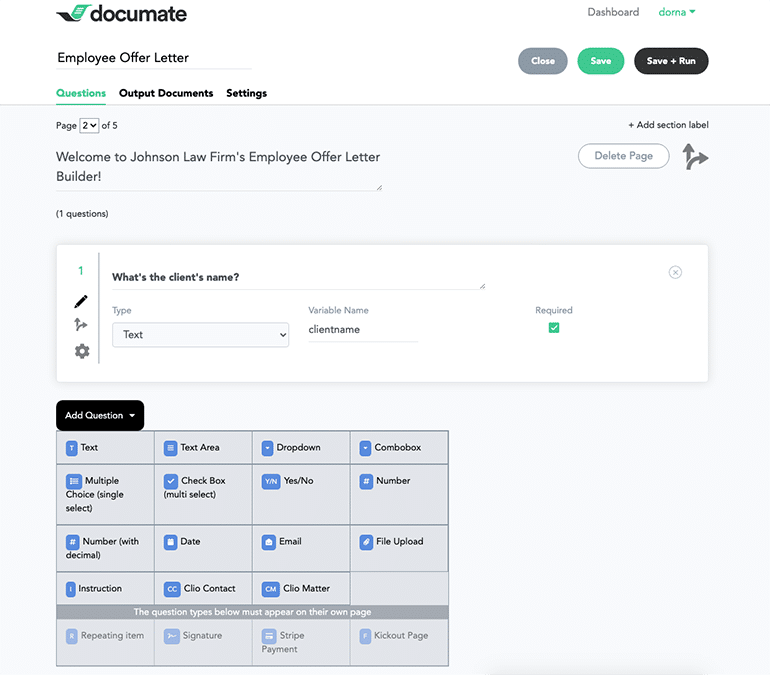The width and height of the screenshot is (770, 675).
Task: Click the Save + Run button
Action: click(x=671, y=61)
